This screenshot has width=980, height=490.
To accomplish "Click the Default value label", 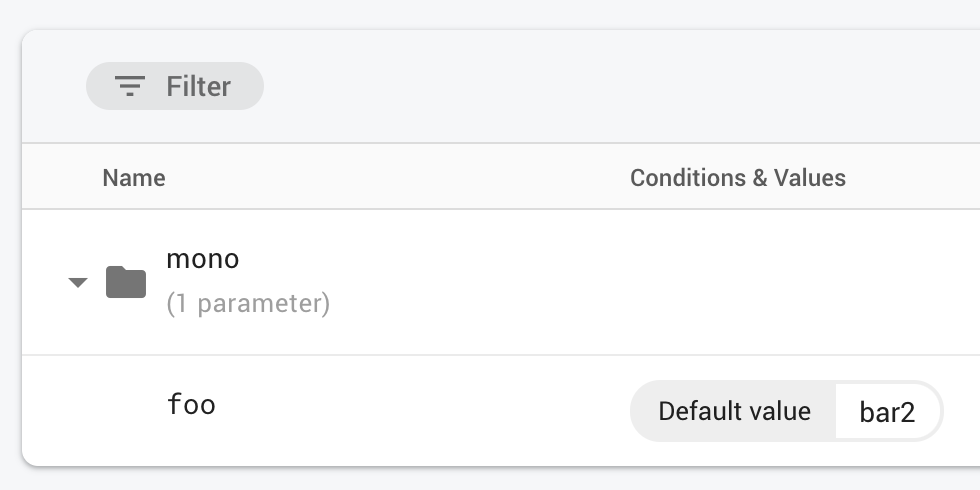I will pos(734,411).
